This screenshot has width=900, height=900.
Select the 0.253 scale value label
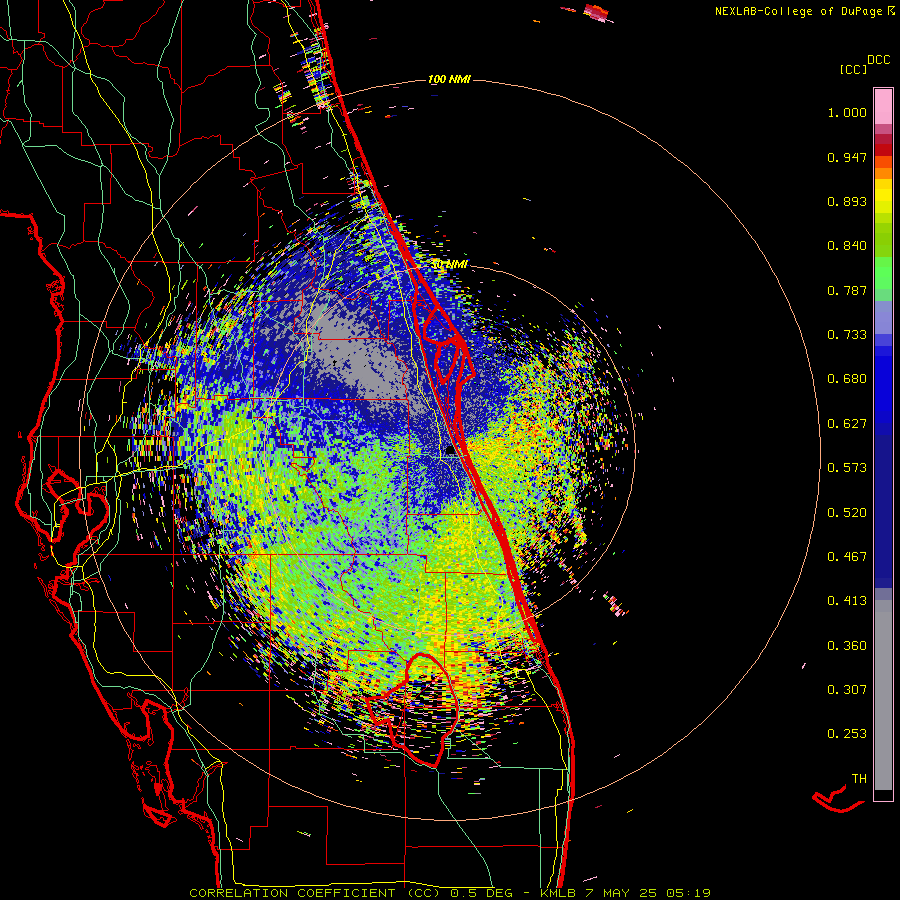(847, 734)
